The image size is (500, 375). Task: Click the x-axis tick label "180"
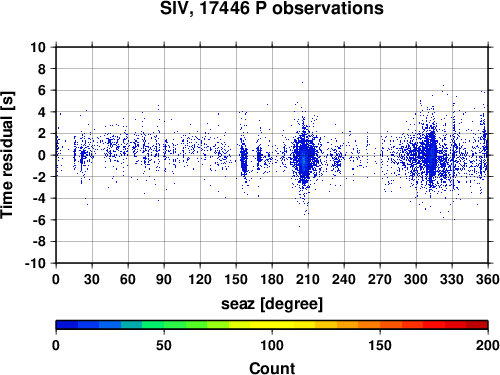pyautogui.click(x=272, y=279)
